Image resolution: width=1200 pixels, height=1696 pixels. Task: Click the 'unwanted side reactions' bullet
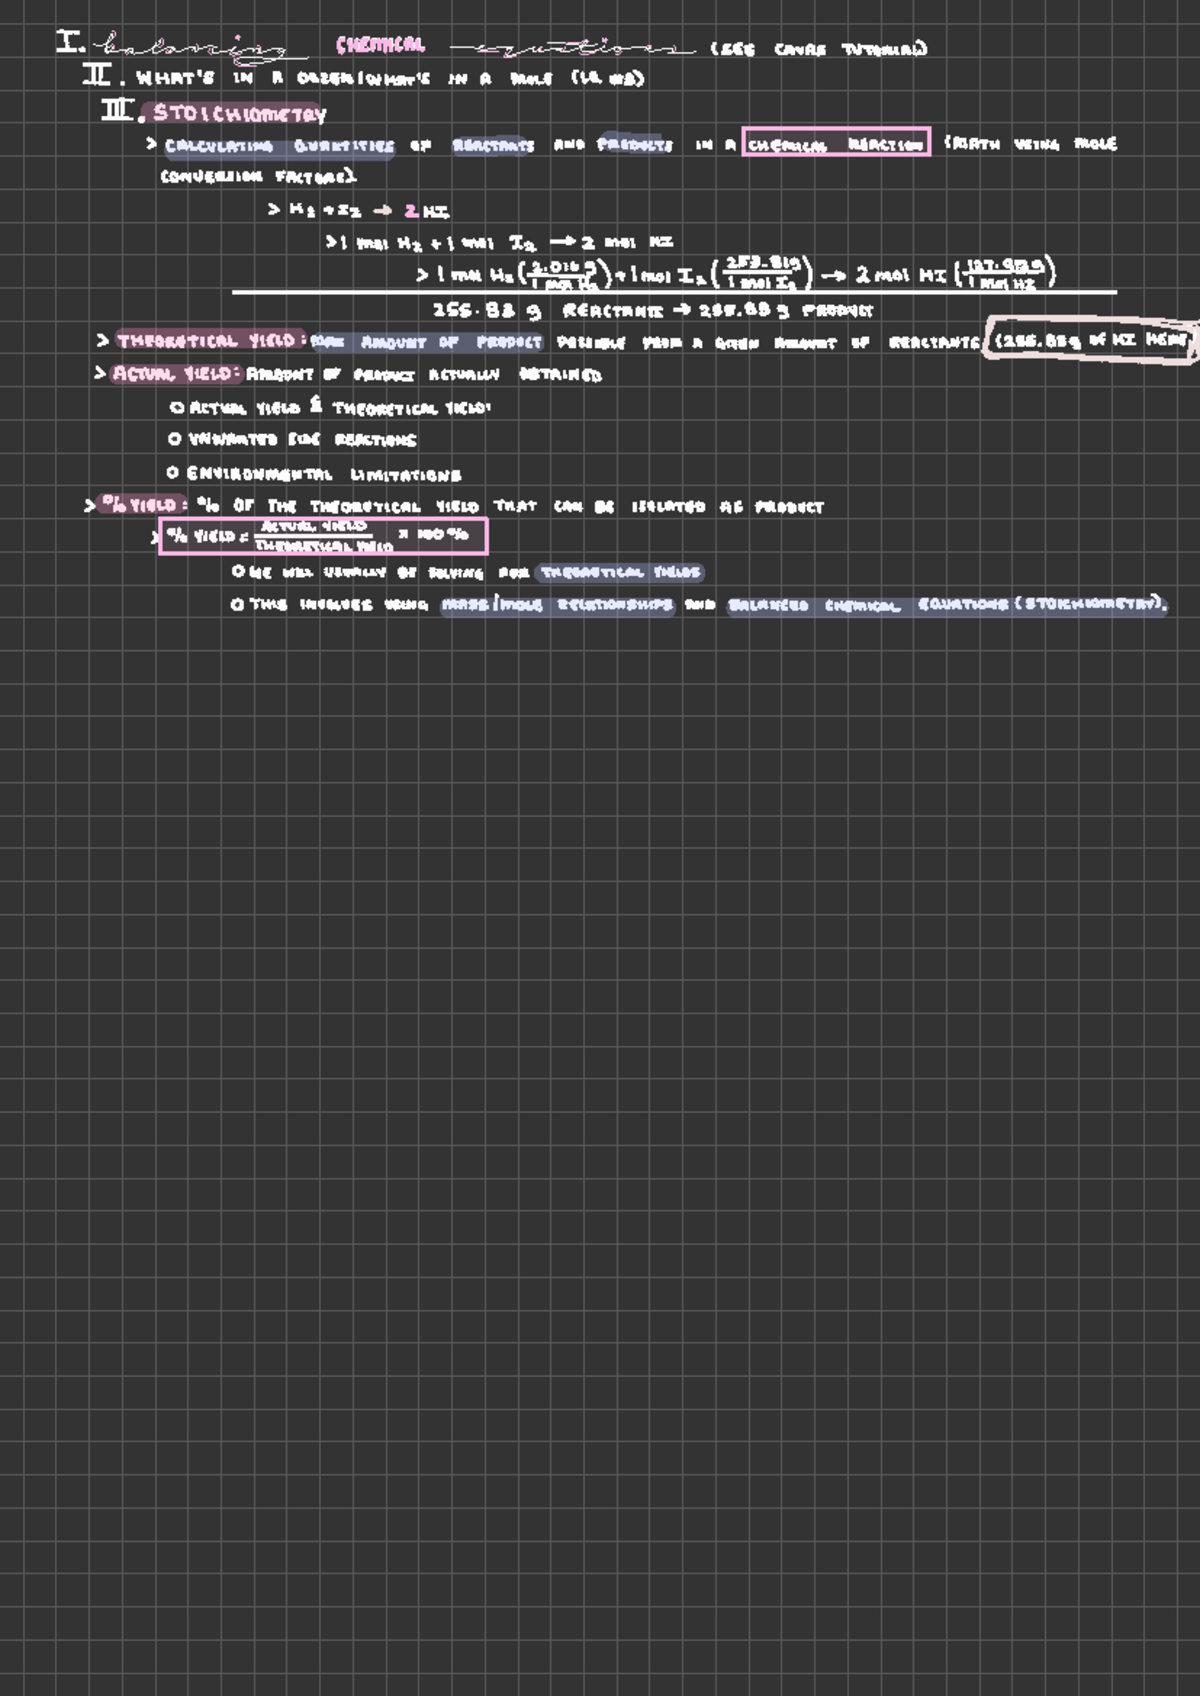(292, 439)
